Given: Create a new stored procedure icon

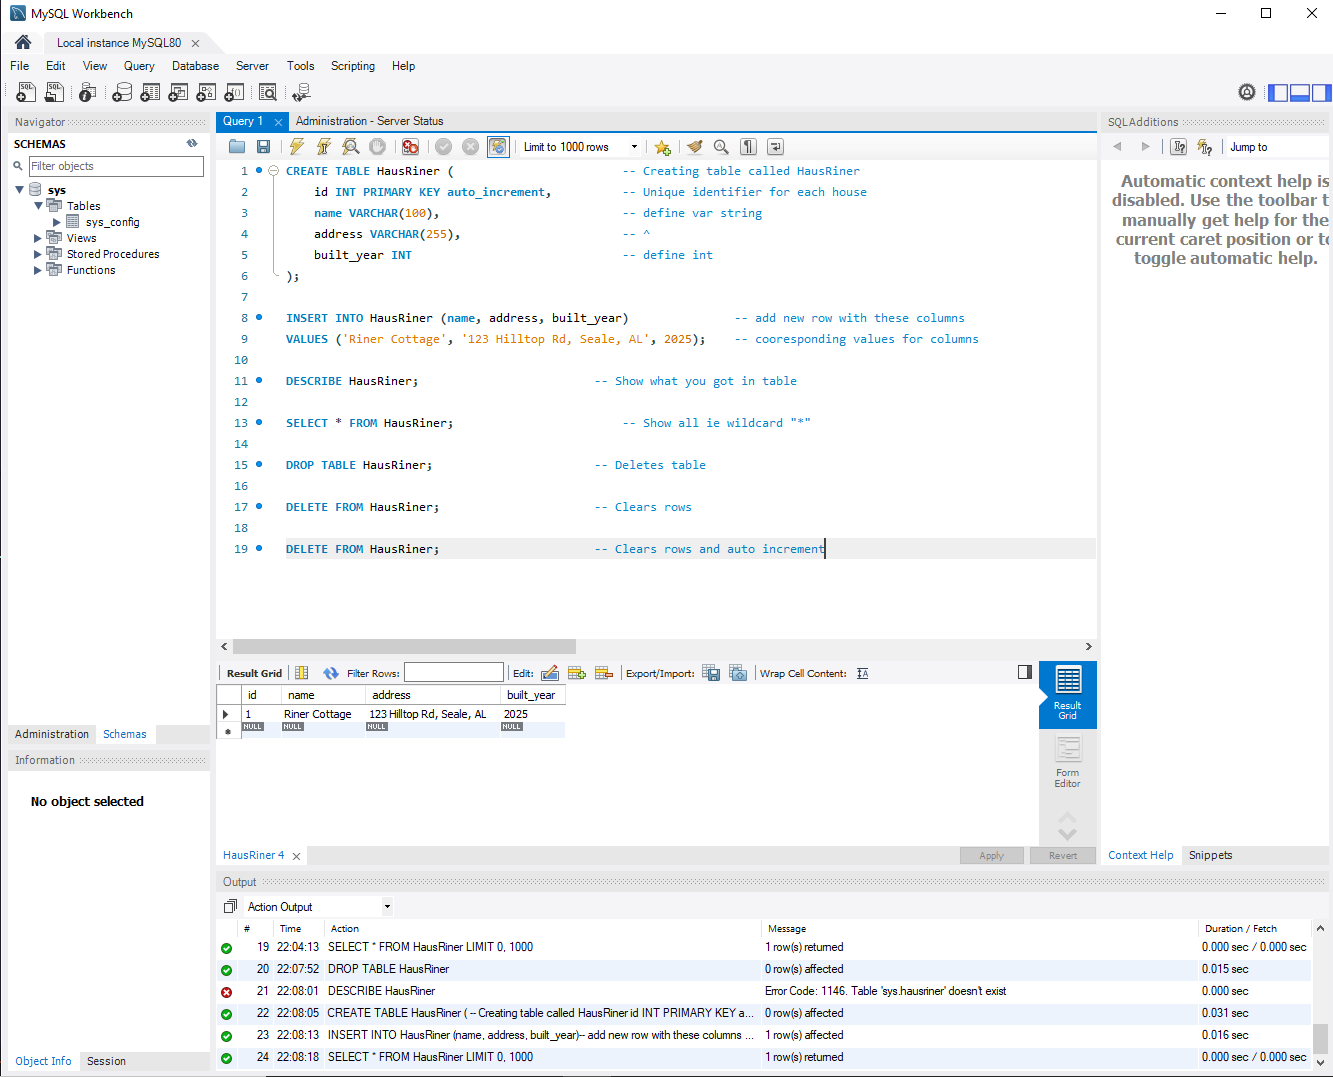Looking at the screenshot, I should pyautogui.click(x=206, y=92).
